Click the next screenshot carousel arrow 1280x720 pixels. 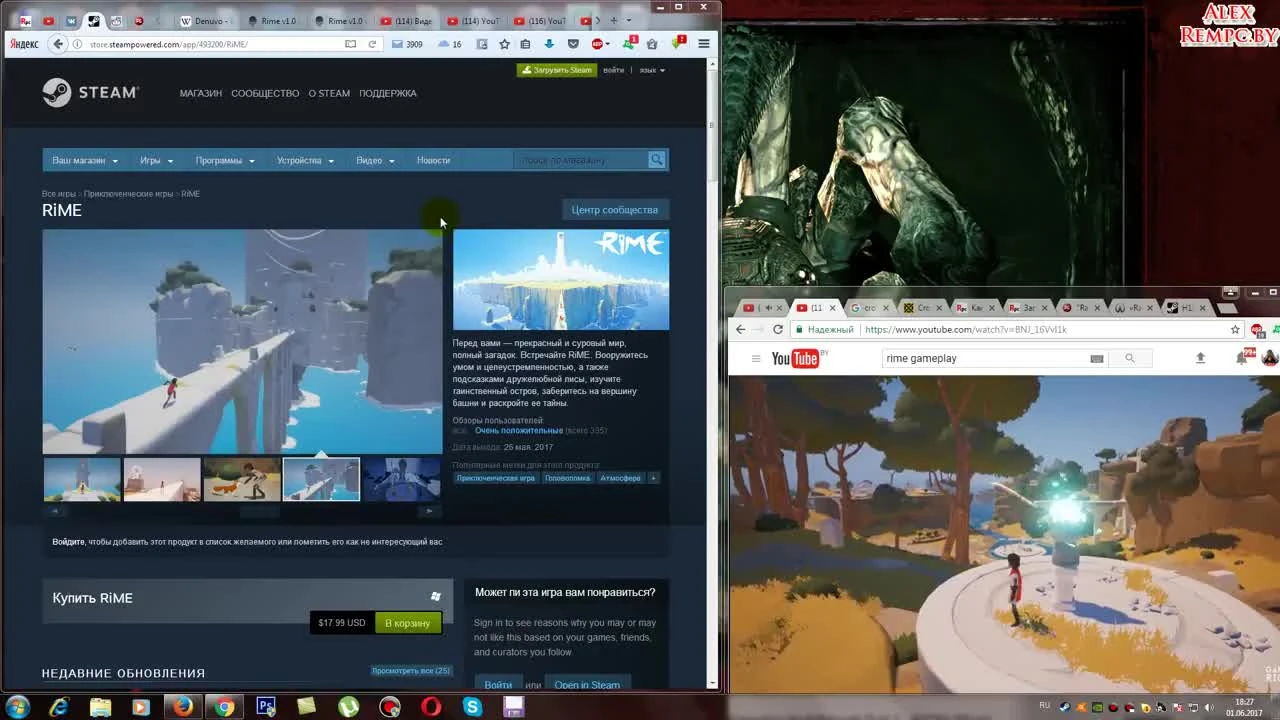(430, 511)
